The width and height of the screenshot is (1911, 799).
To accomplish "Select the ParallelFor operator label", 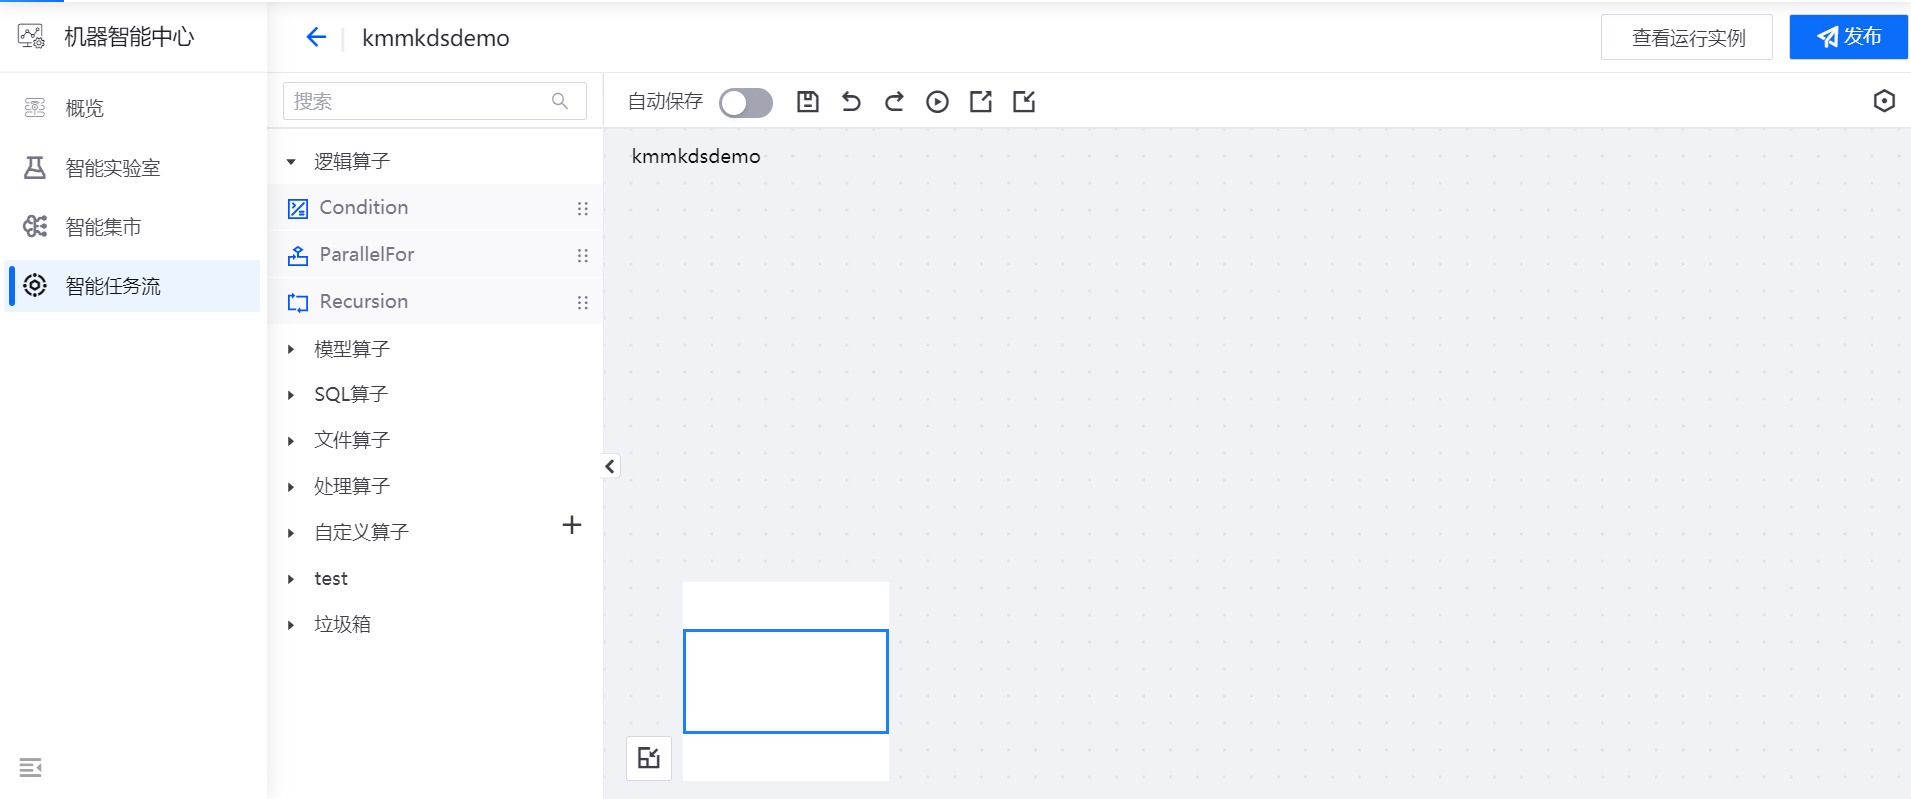I will 367,254.
